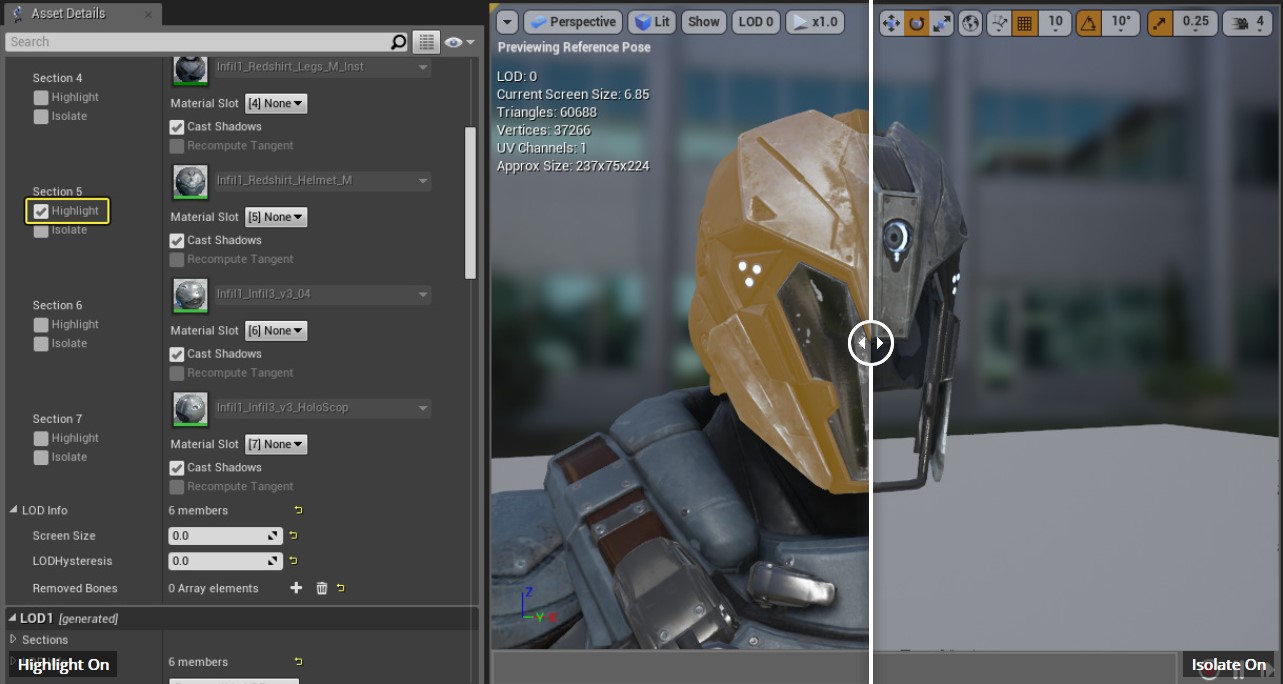1283x684 pixels.
Task: Toggle rotation snap angle icon
Action: pyautogui.click(x=1090, y=23)
